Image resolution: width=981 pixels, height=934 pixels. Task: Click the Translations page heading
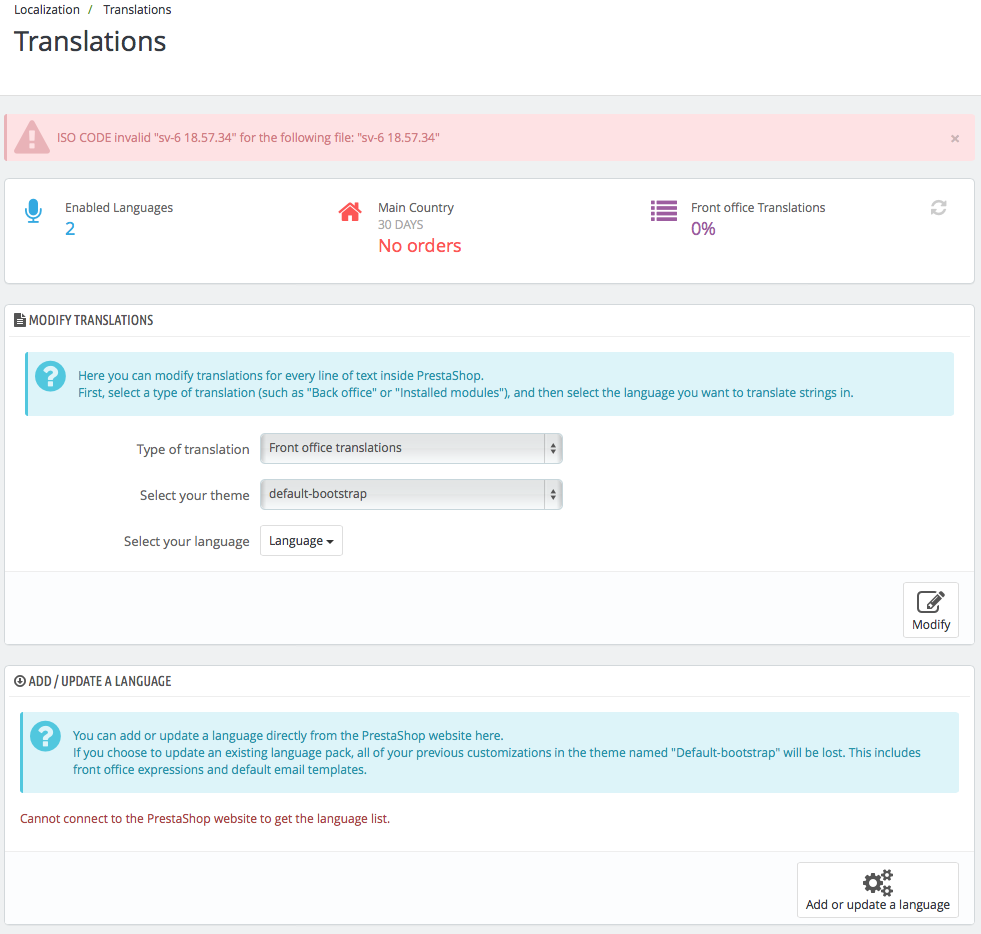click(x=90, y=42)
